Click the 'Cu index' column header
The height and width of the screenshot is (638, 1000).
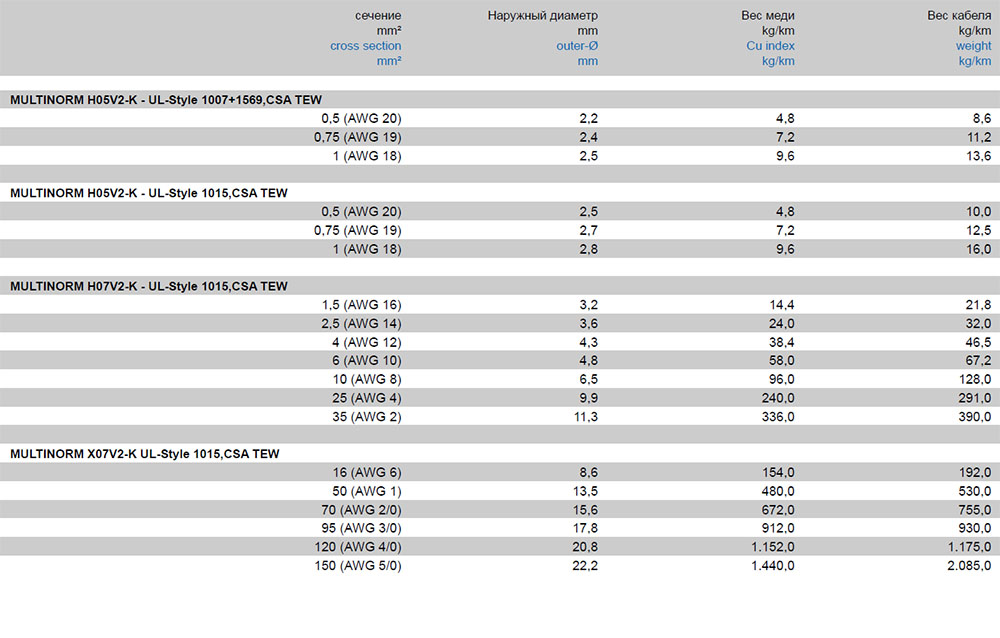770,46
